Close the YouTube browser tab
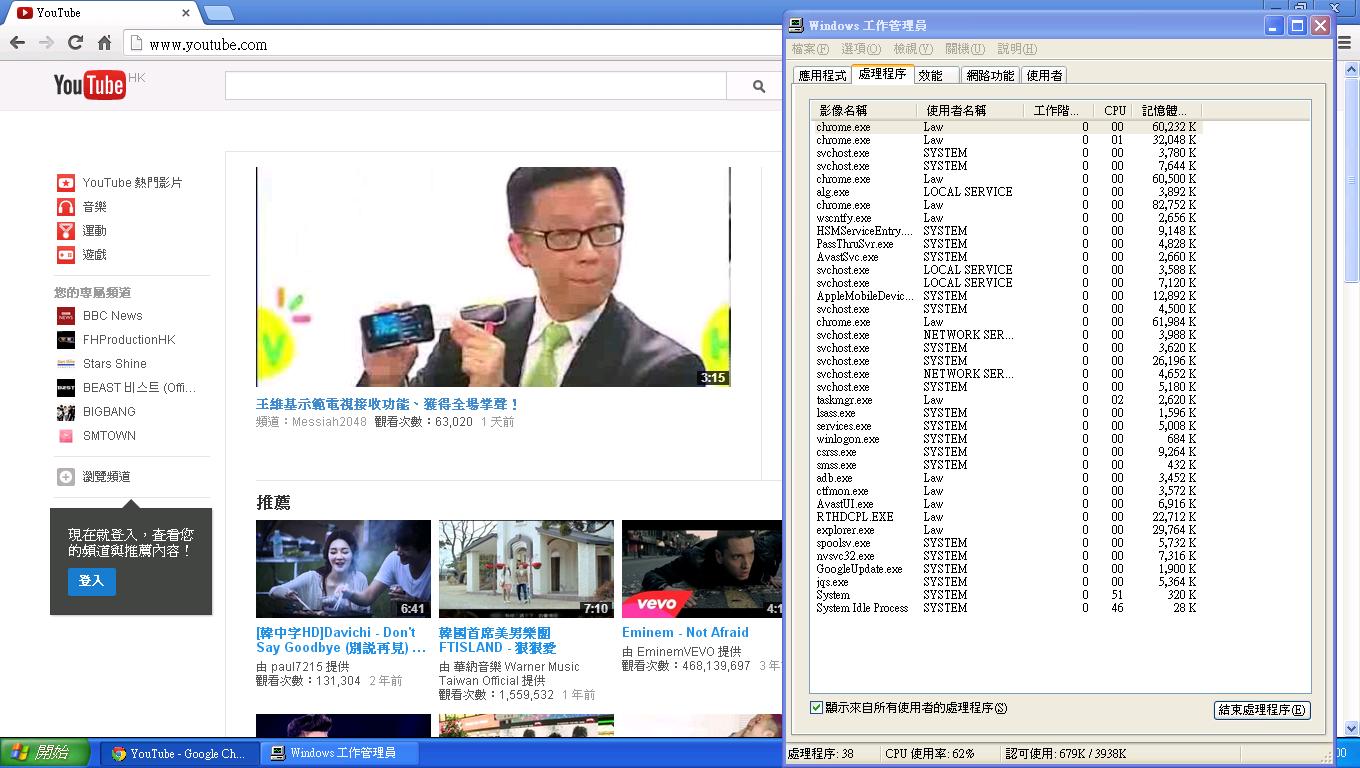This screenshot has width=1360, height=768. tap(186, 13)
